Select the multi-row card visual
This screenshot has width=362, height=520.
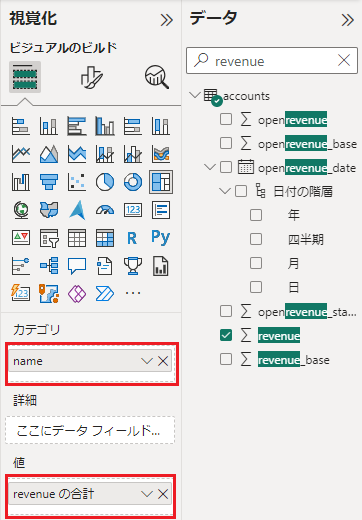coord(161,210)
